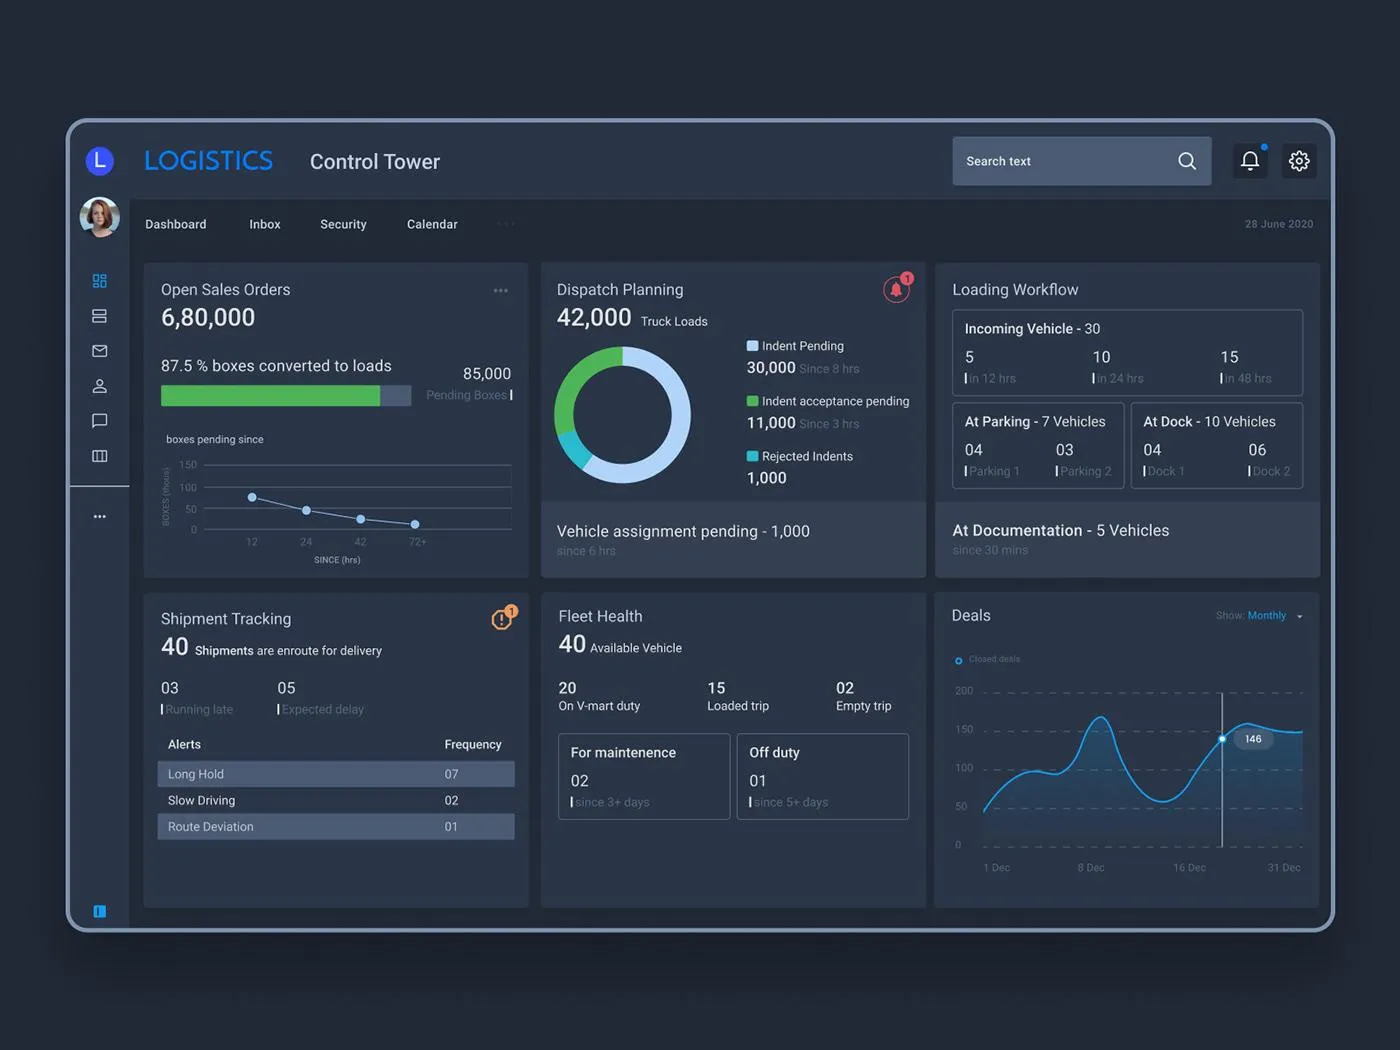
Task: Click the 146 data point on Deals chart
Action: (x=1222, y=739)
